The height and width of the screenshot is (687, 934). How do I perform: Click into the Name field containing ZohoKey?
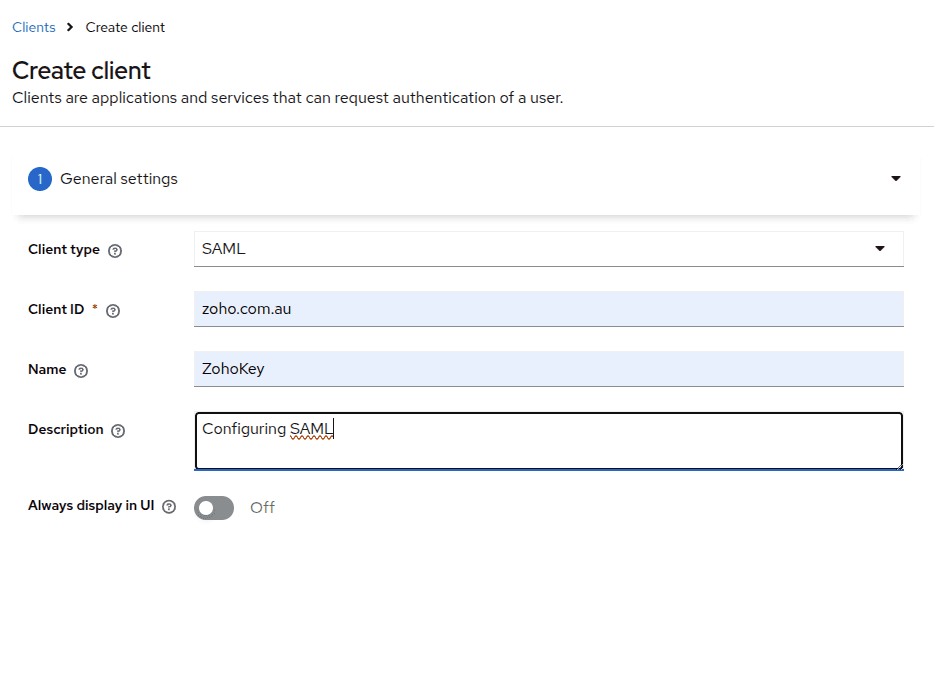(548, 369)
